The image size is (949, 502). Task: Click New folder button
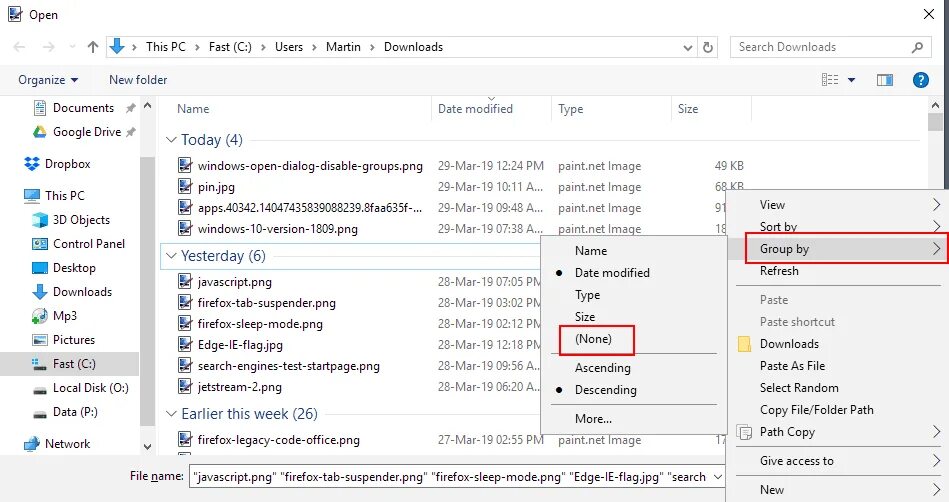pos(138,80)
